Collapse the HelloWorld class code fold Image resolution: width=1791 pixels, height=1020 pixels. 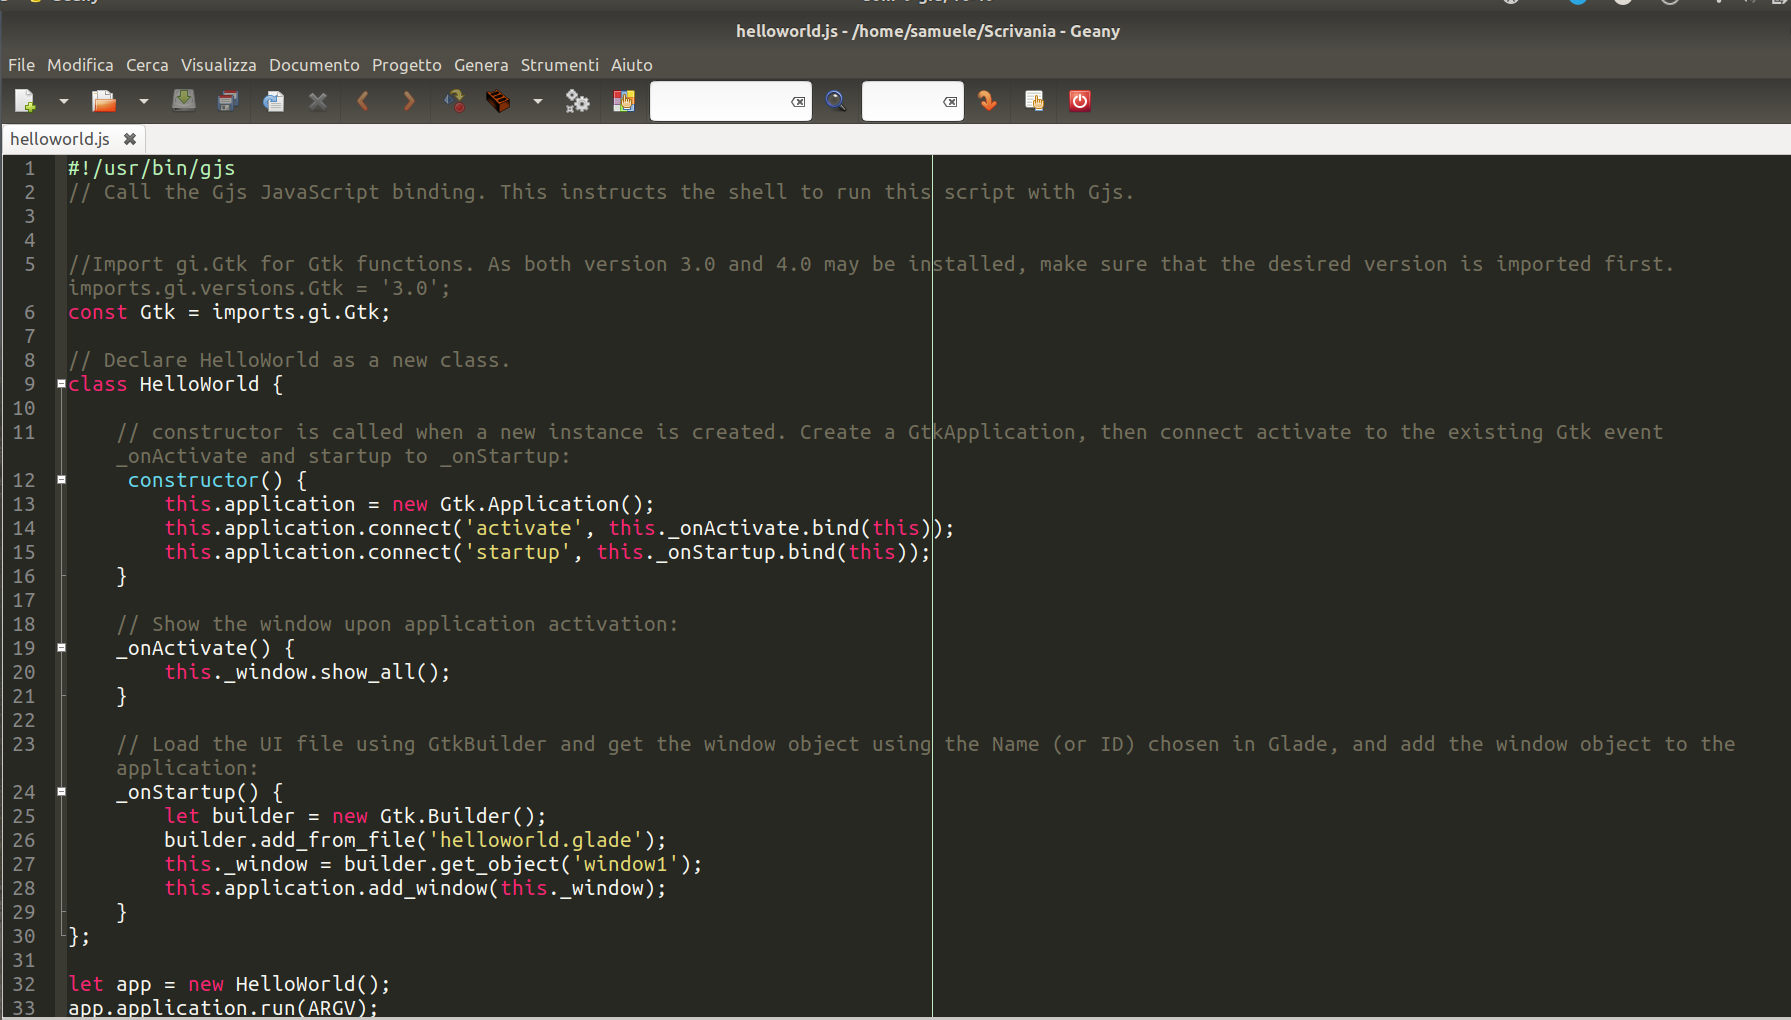click(60, 384)
